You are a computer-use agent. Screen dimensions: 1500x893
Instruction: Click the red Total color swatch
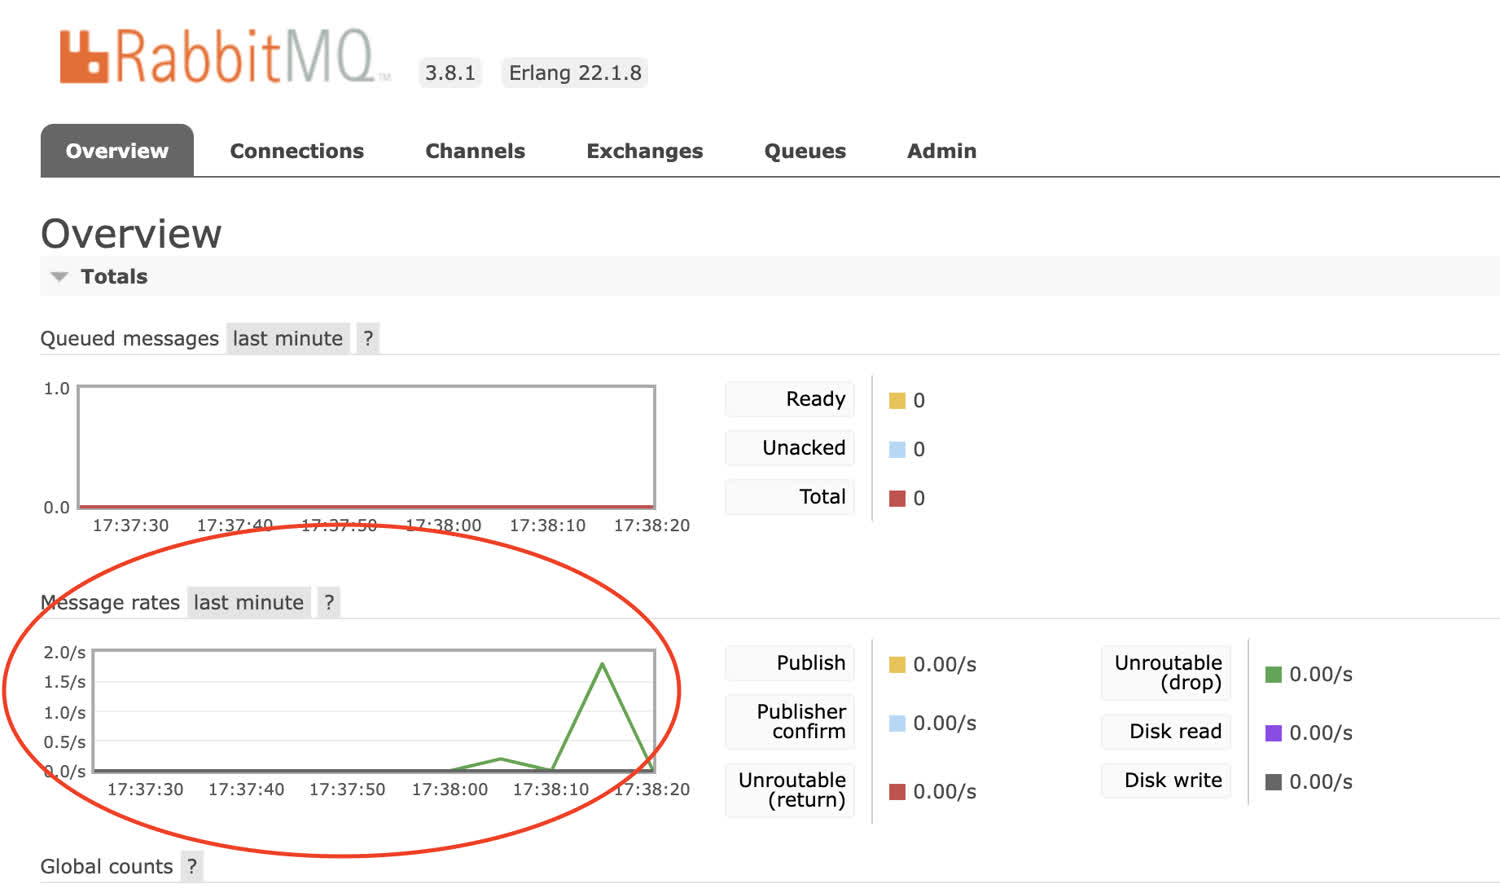tap(897, 499)
